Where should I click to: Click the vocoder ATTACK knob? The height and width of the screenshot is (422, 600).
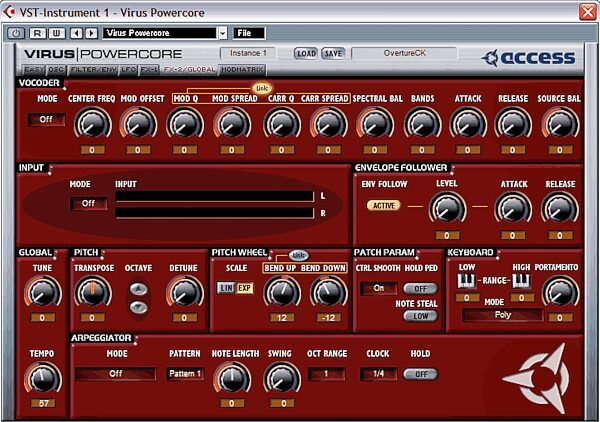coord(468,124)
